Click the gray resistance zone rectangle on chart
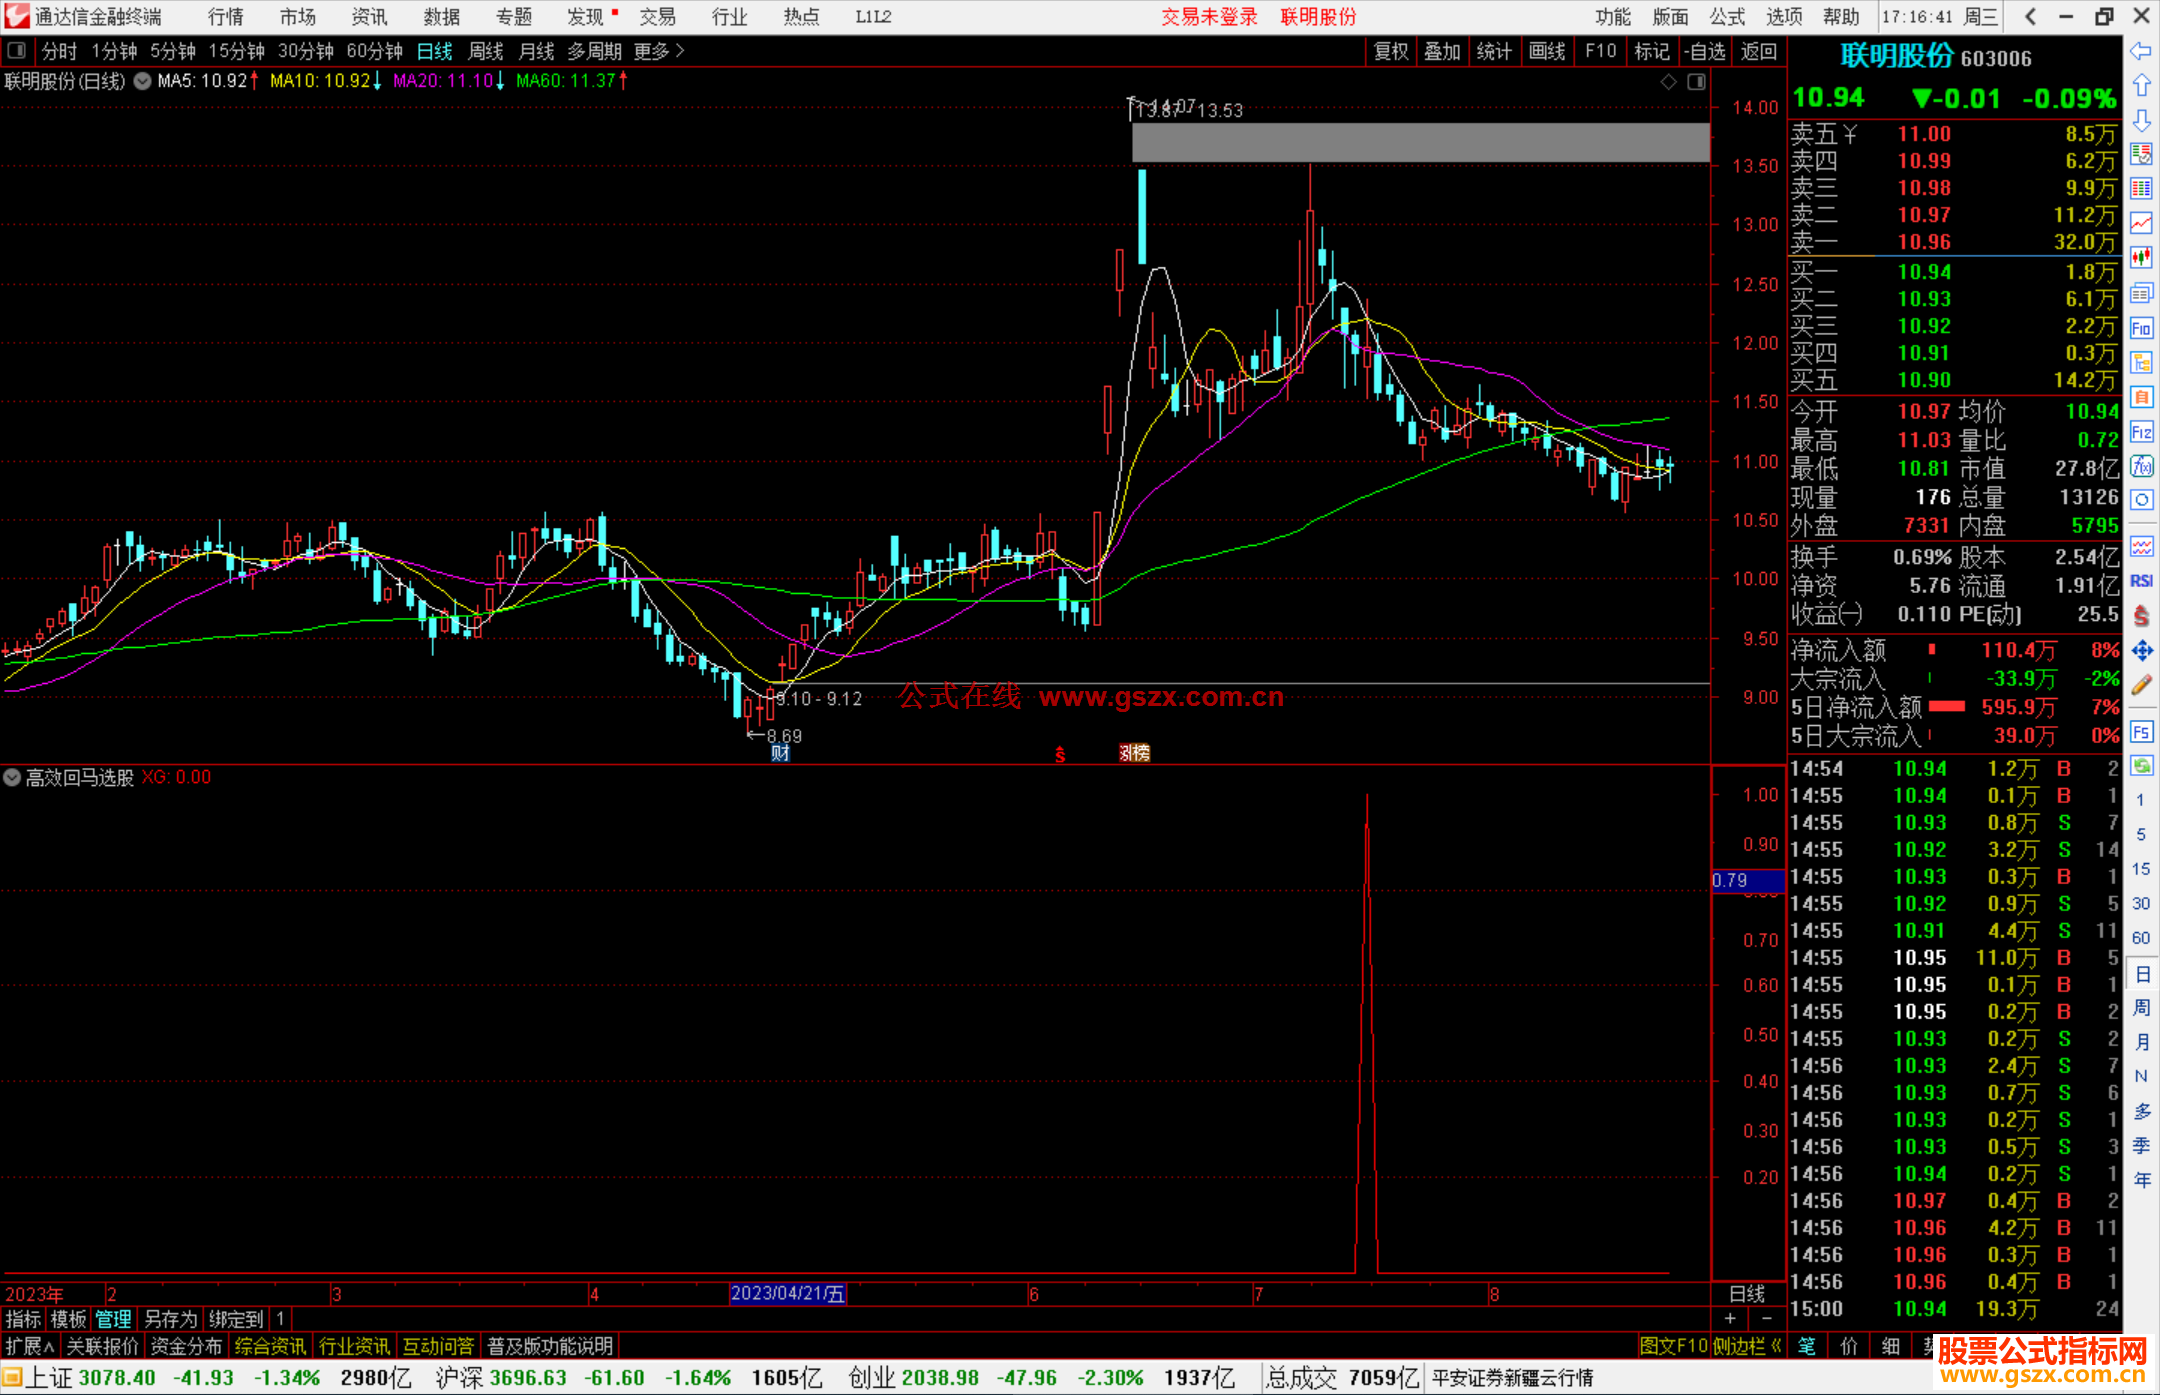Screen dimensions: 2160x1395 click(x=1420, y=143)
